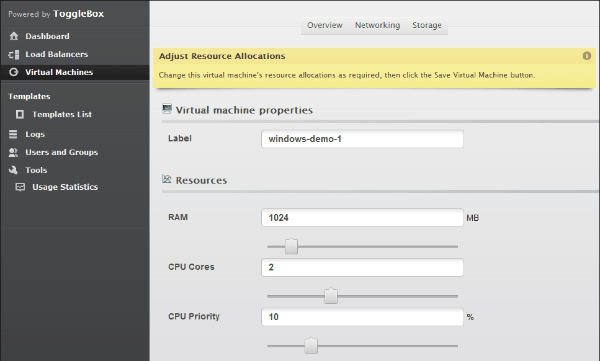Click the CPU Priority input field
Image resolution: width=600 pixels, height=361 pixels.
point(362,317)
